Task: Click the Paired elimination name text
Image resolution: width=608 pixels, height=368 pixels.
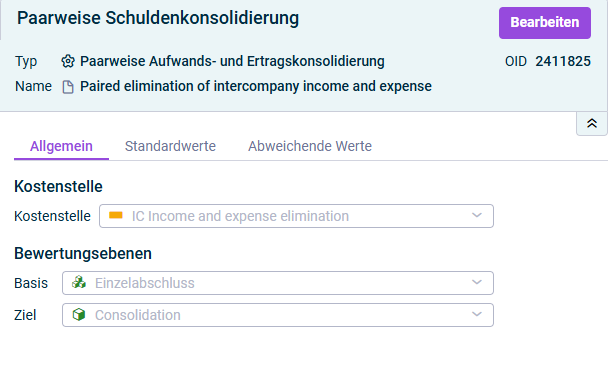Action: pyautogui.click(x=256, y=86)
